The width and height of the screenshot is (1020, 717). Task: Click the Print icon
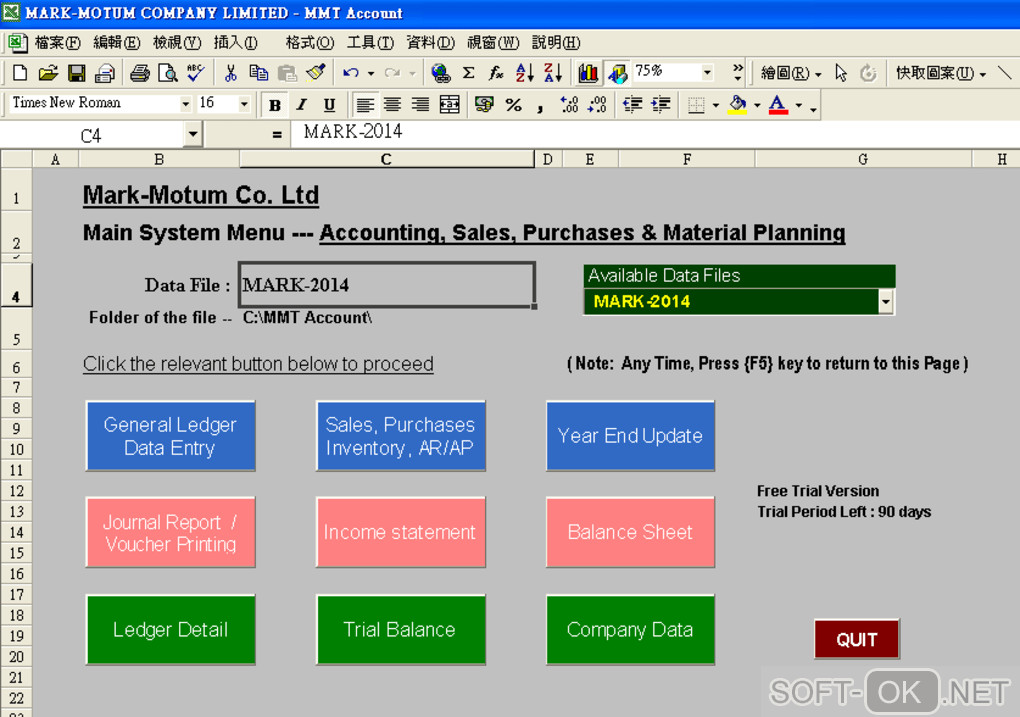(139, 73)
